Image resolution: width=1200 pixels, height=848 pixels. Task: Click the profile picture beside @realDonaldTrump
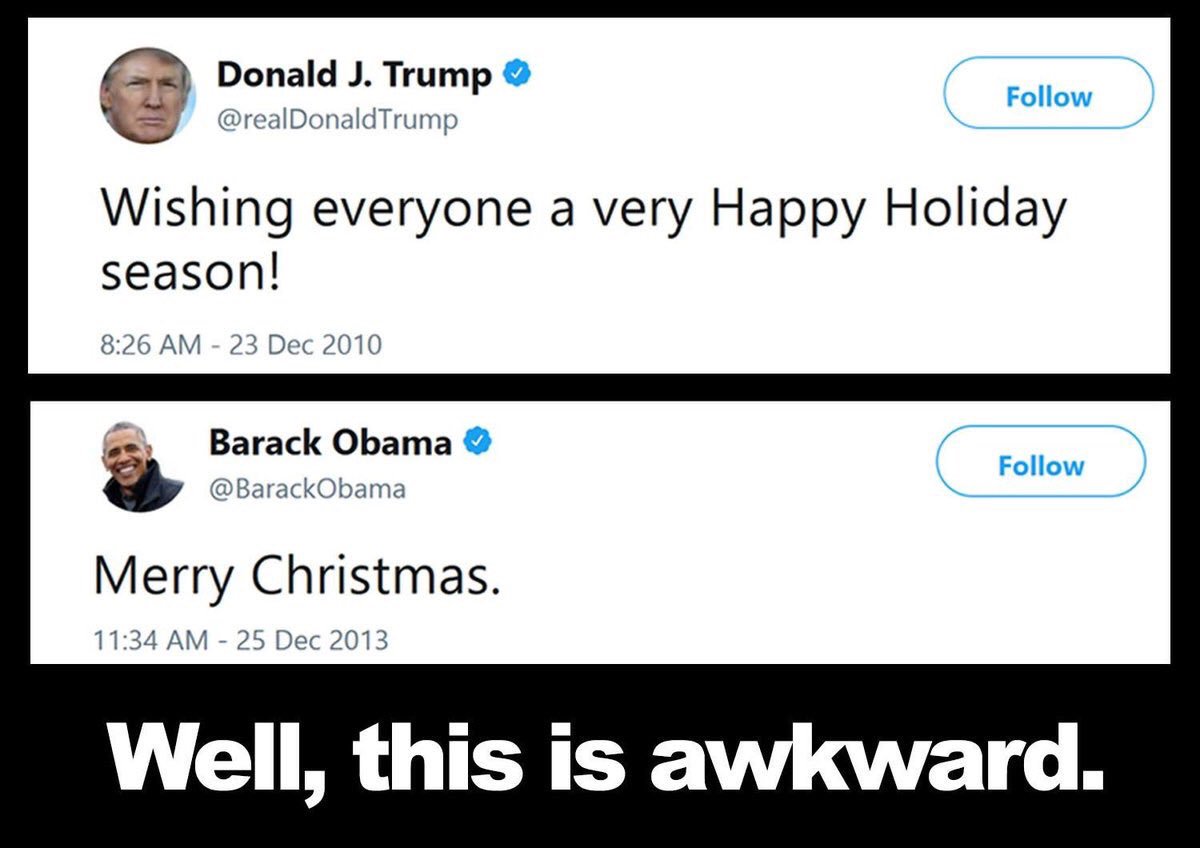147,96
